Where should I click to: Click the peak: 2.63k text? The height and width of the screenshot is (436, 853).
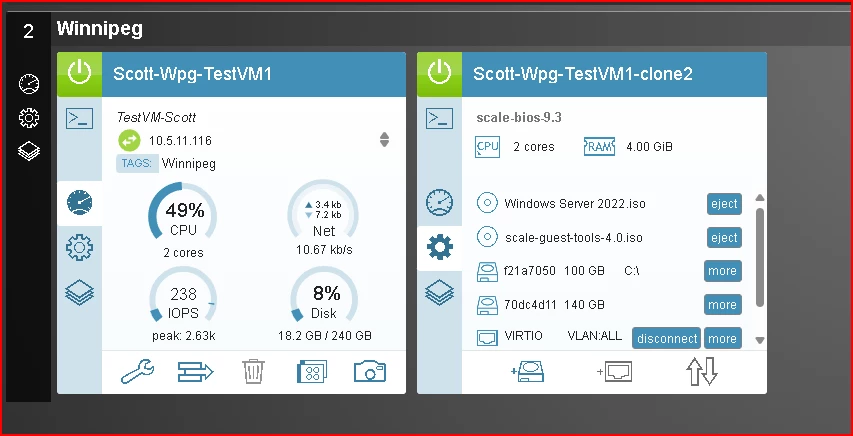tap(183, 336)
